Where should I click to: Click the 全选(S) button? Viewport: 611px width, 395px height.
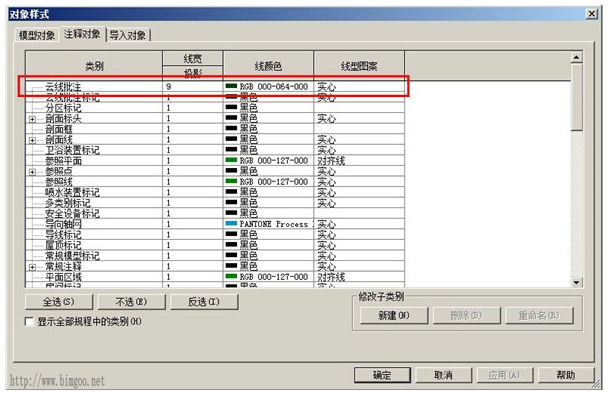[x=59, y=302]
